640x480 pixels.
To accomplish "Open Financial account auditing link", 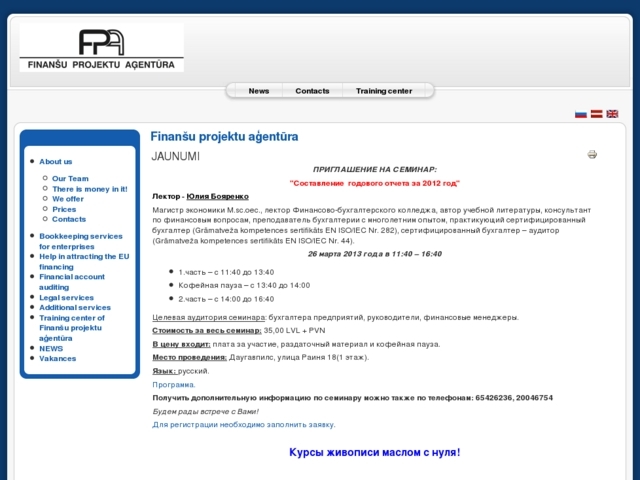I will coord(72,282).
